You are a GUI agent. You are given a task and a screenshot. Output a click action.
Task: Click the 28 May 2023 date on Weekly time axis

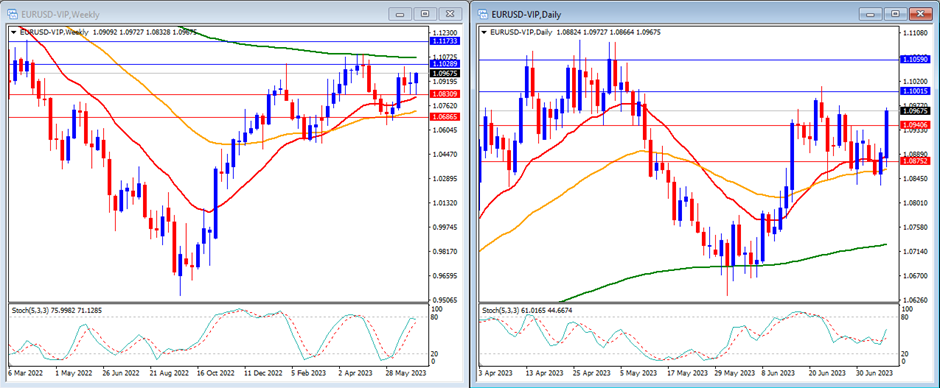[405, 372]
